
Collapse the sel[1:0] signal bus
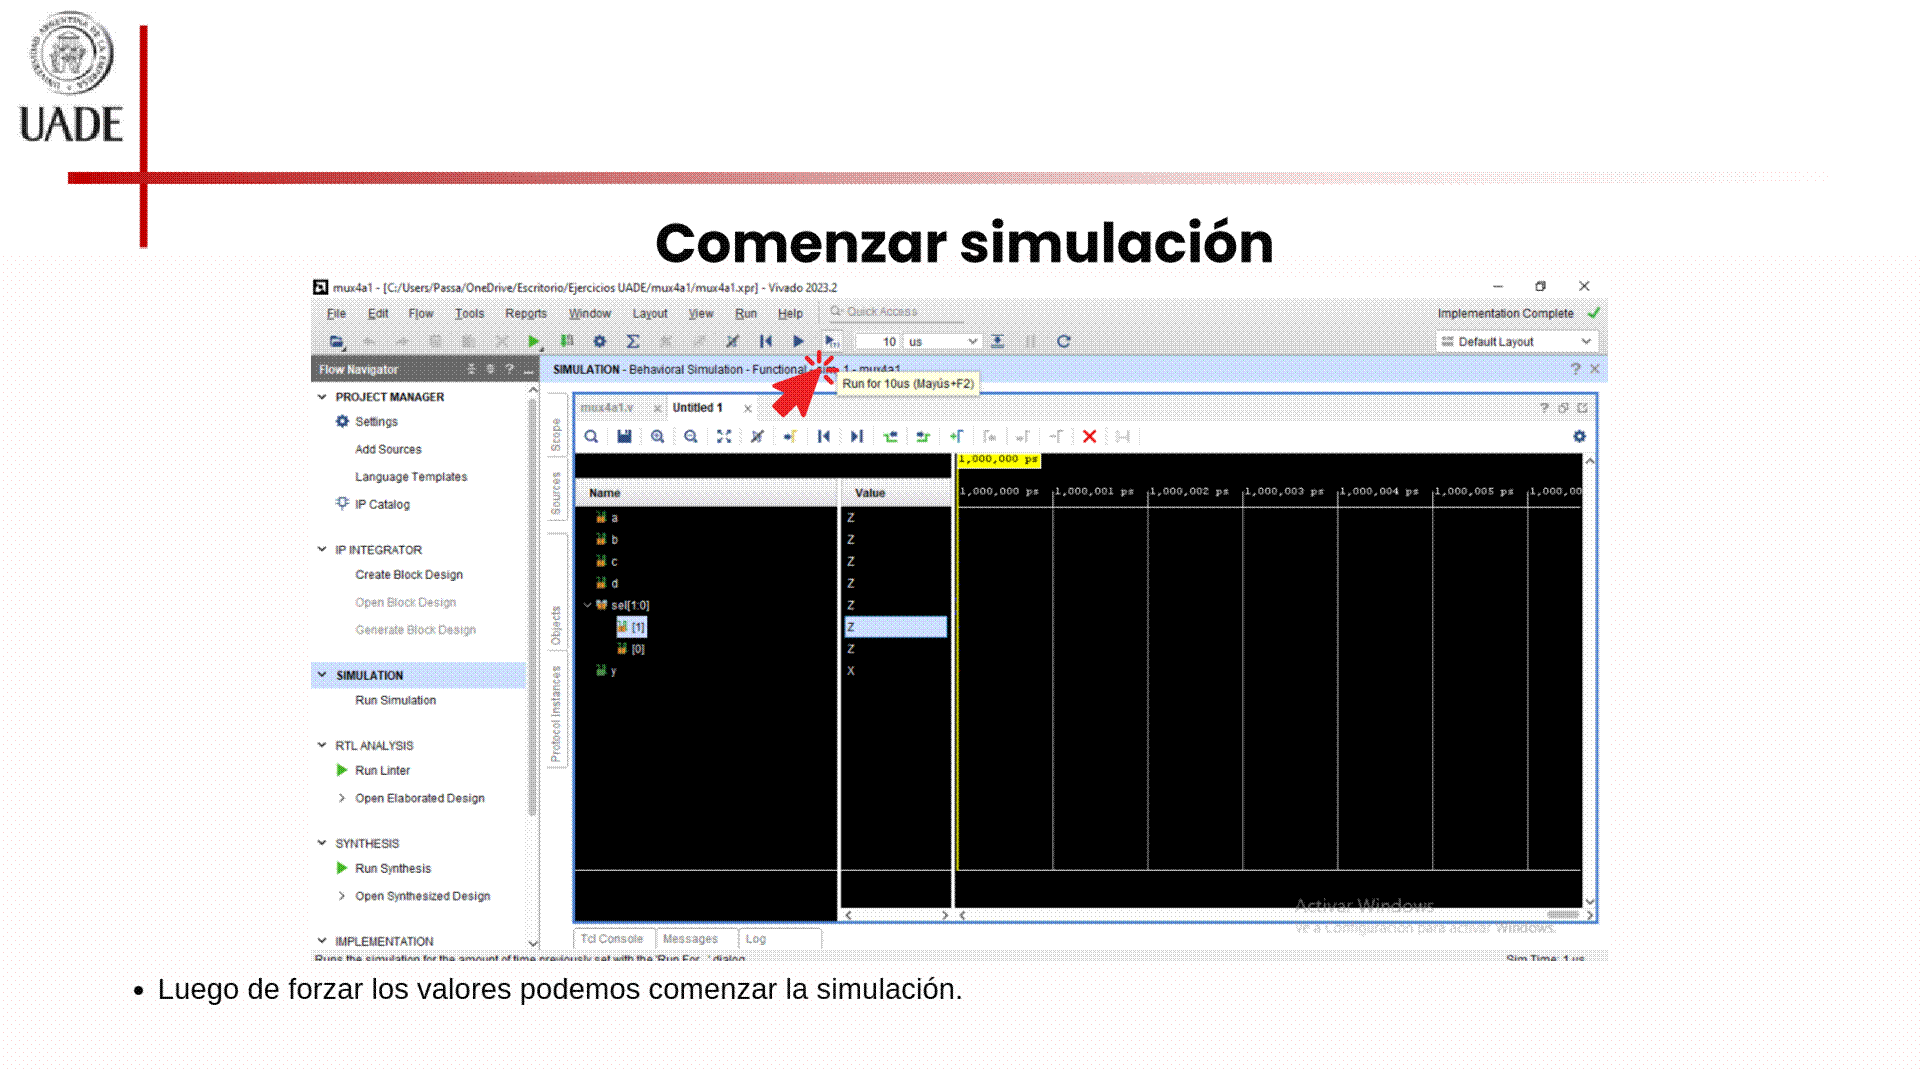point(588,605)
